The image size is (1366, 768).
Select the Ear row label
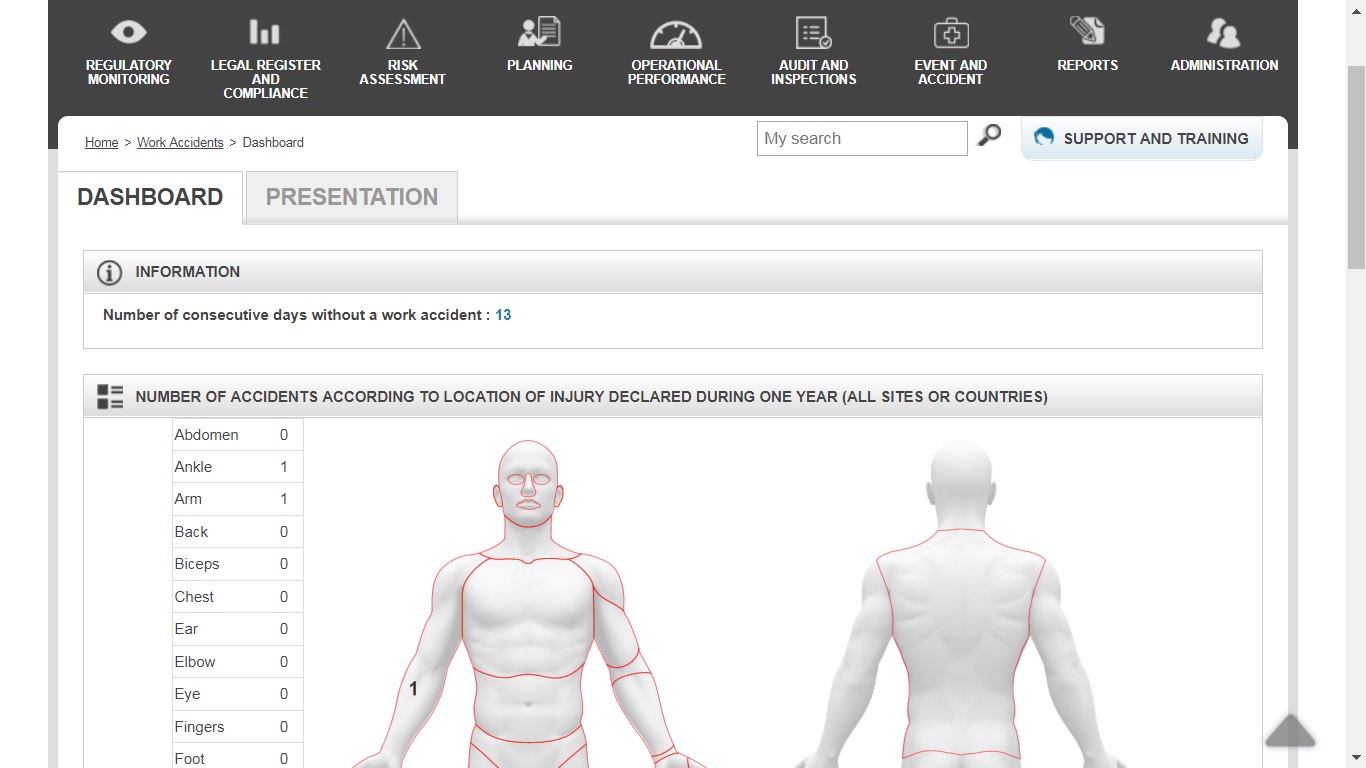[x=186, y=629]
